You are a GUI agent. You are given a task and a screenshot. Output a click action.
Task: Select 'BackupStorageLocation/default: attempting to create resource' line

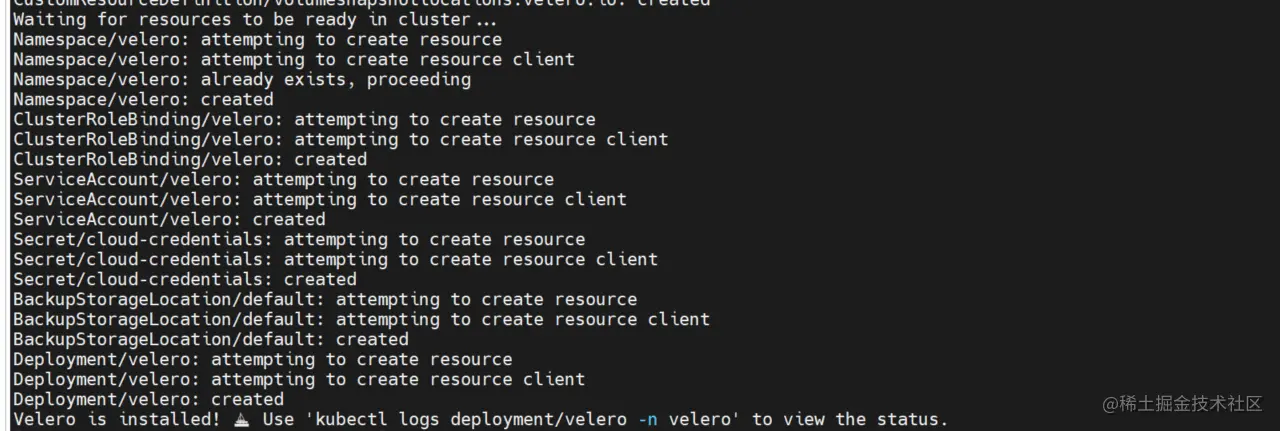point(325,299)
